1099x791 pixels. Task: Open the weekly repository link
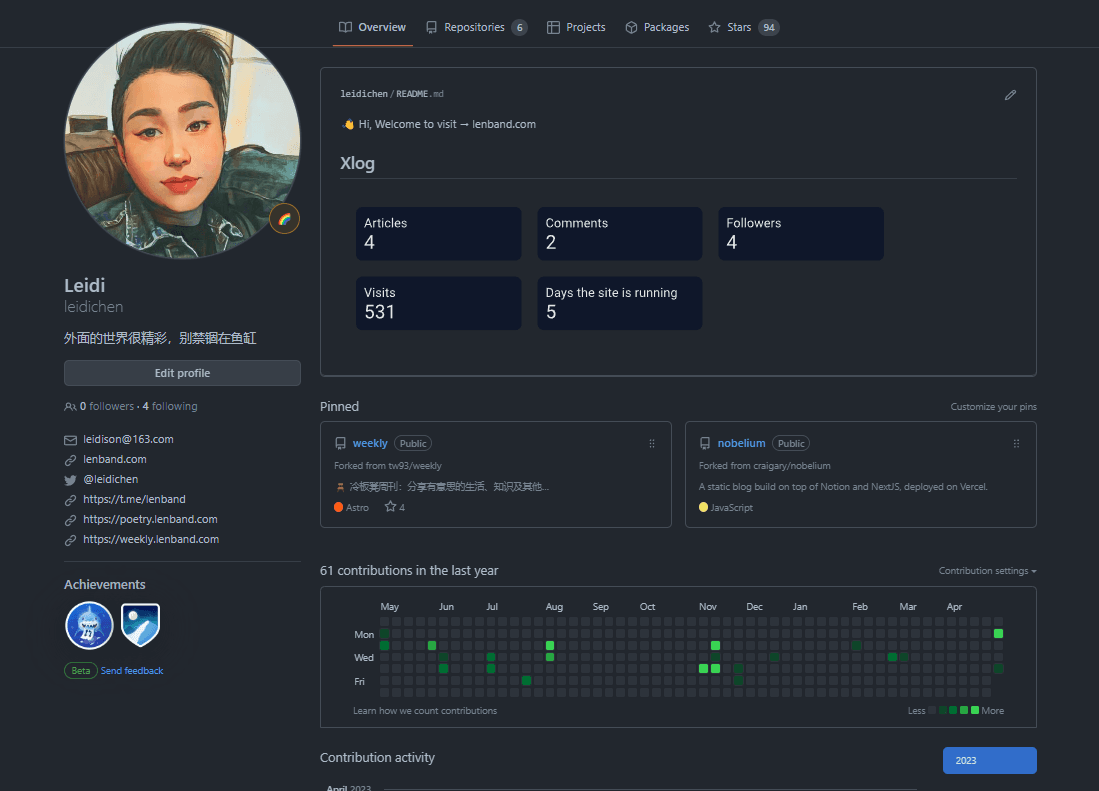point(370,443)
